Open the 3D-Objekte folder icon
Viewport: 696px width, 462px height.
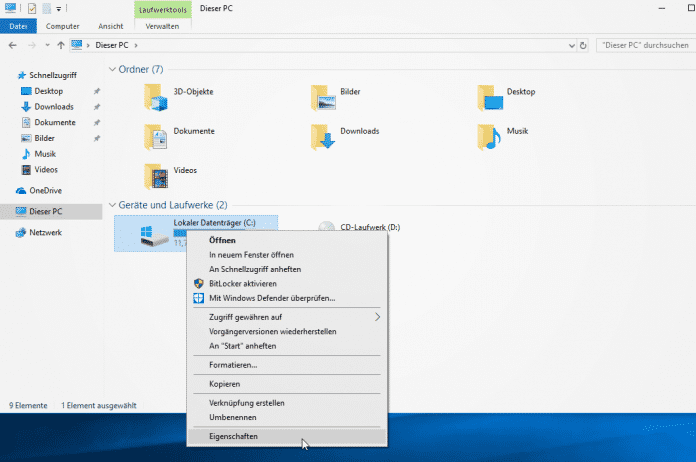tap(156, 95)
